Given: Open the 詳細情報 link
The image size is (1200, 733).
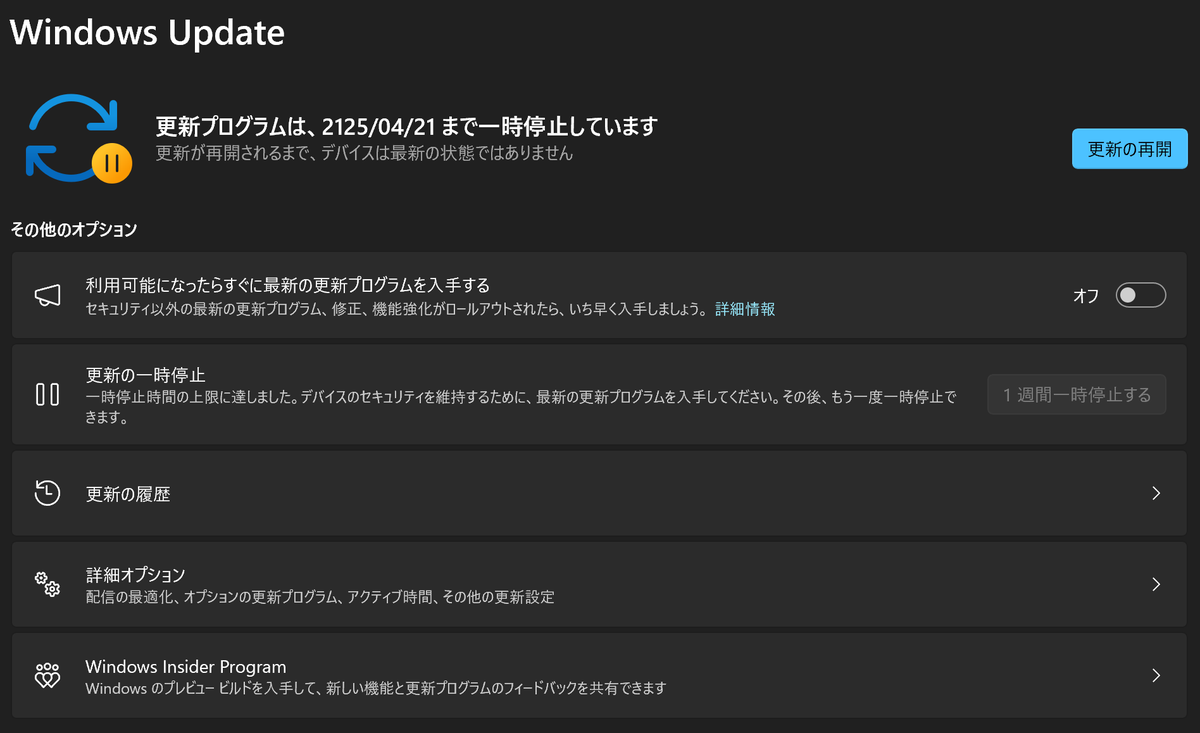Looking at the screenshot, I should click(x=744, y=310).
